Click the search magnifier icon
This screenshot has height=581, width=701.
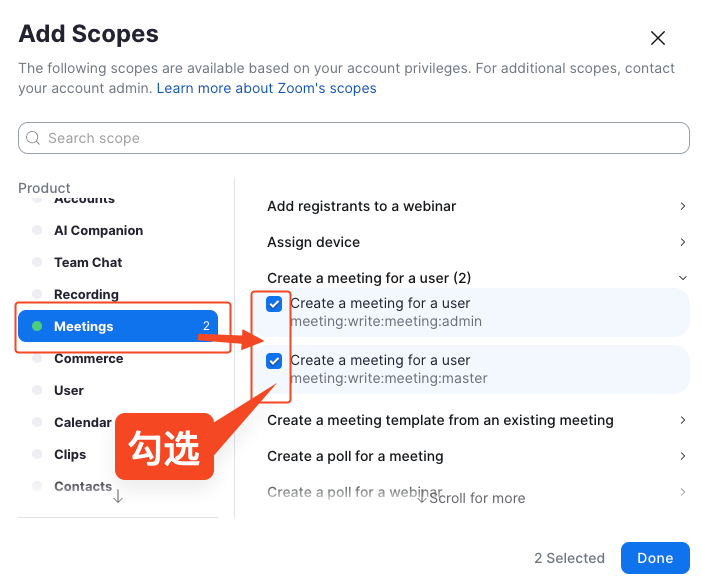(x=34, y=138)
